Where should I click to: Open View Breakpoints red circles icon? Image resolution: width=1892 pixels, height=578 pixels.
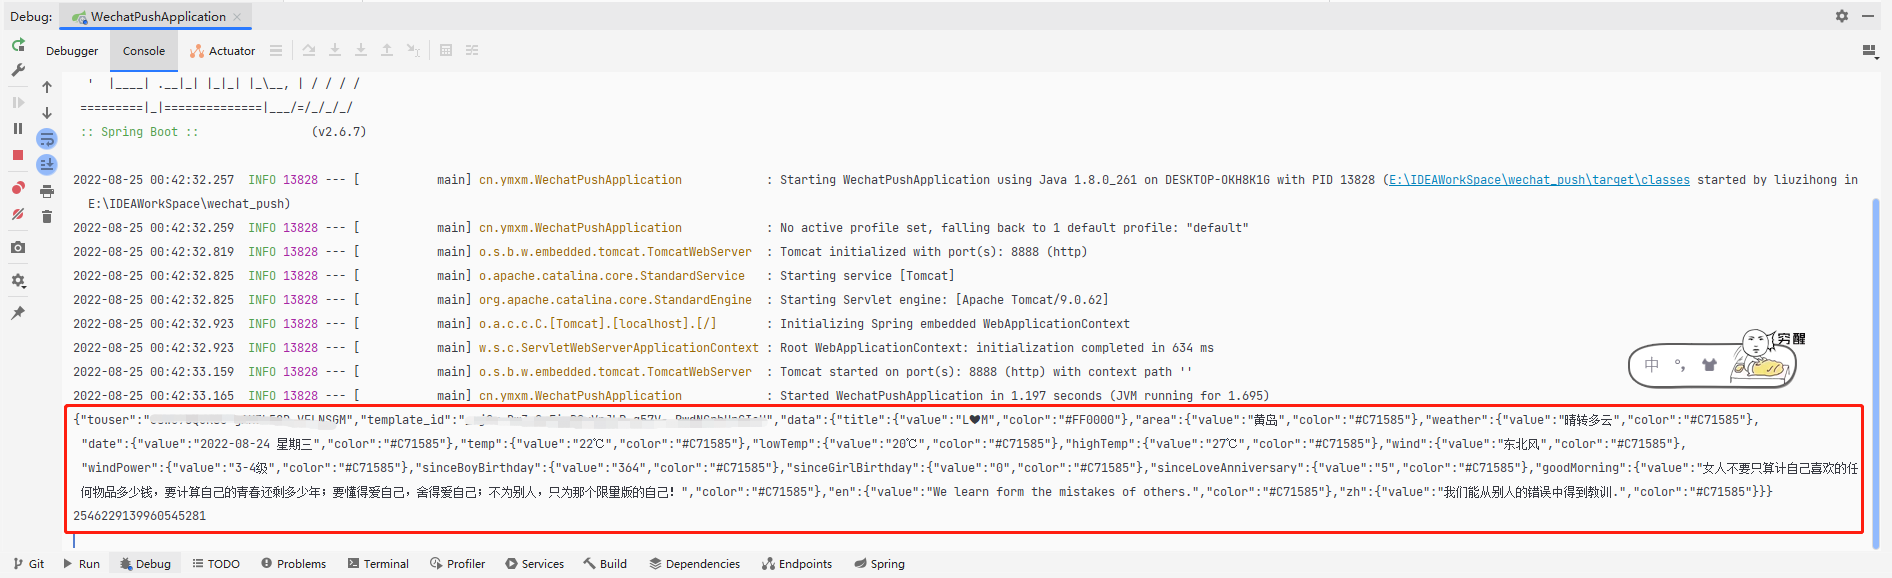click(x=18, y=187)
